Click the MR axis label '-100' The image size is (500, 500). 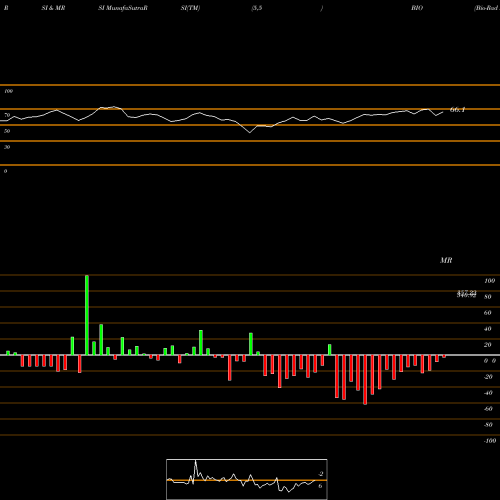coord(490,441)
